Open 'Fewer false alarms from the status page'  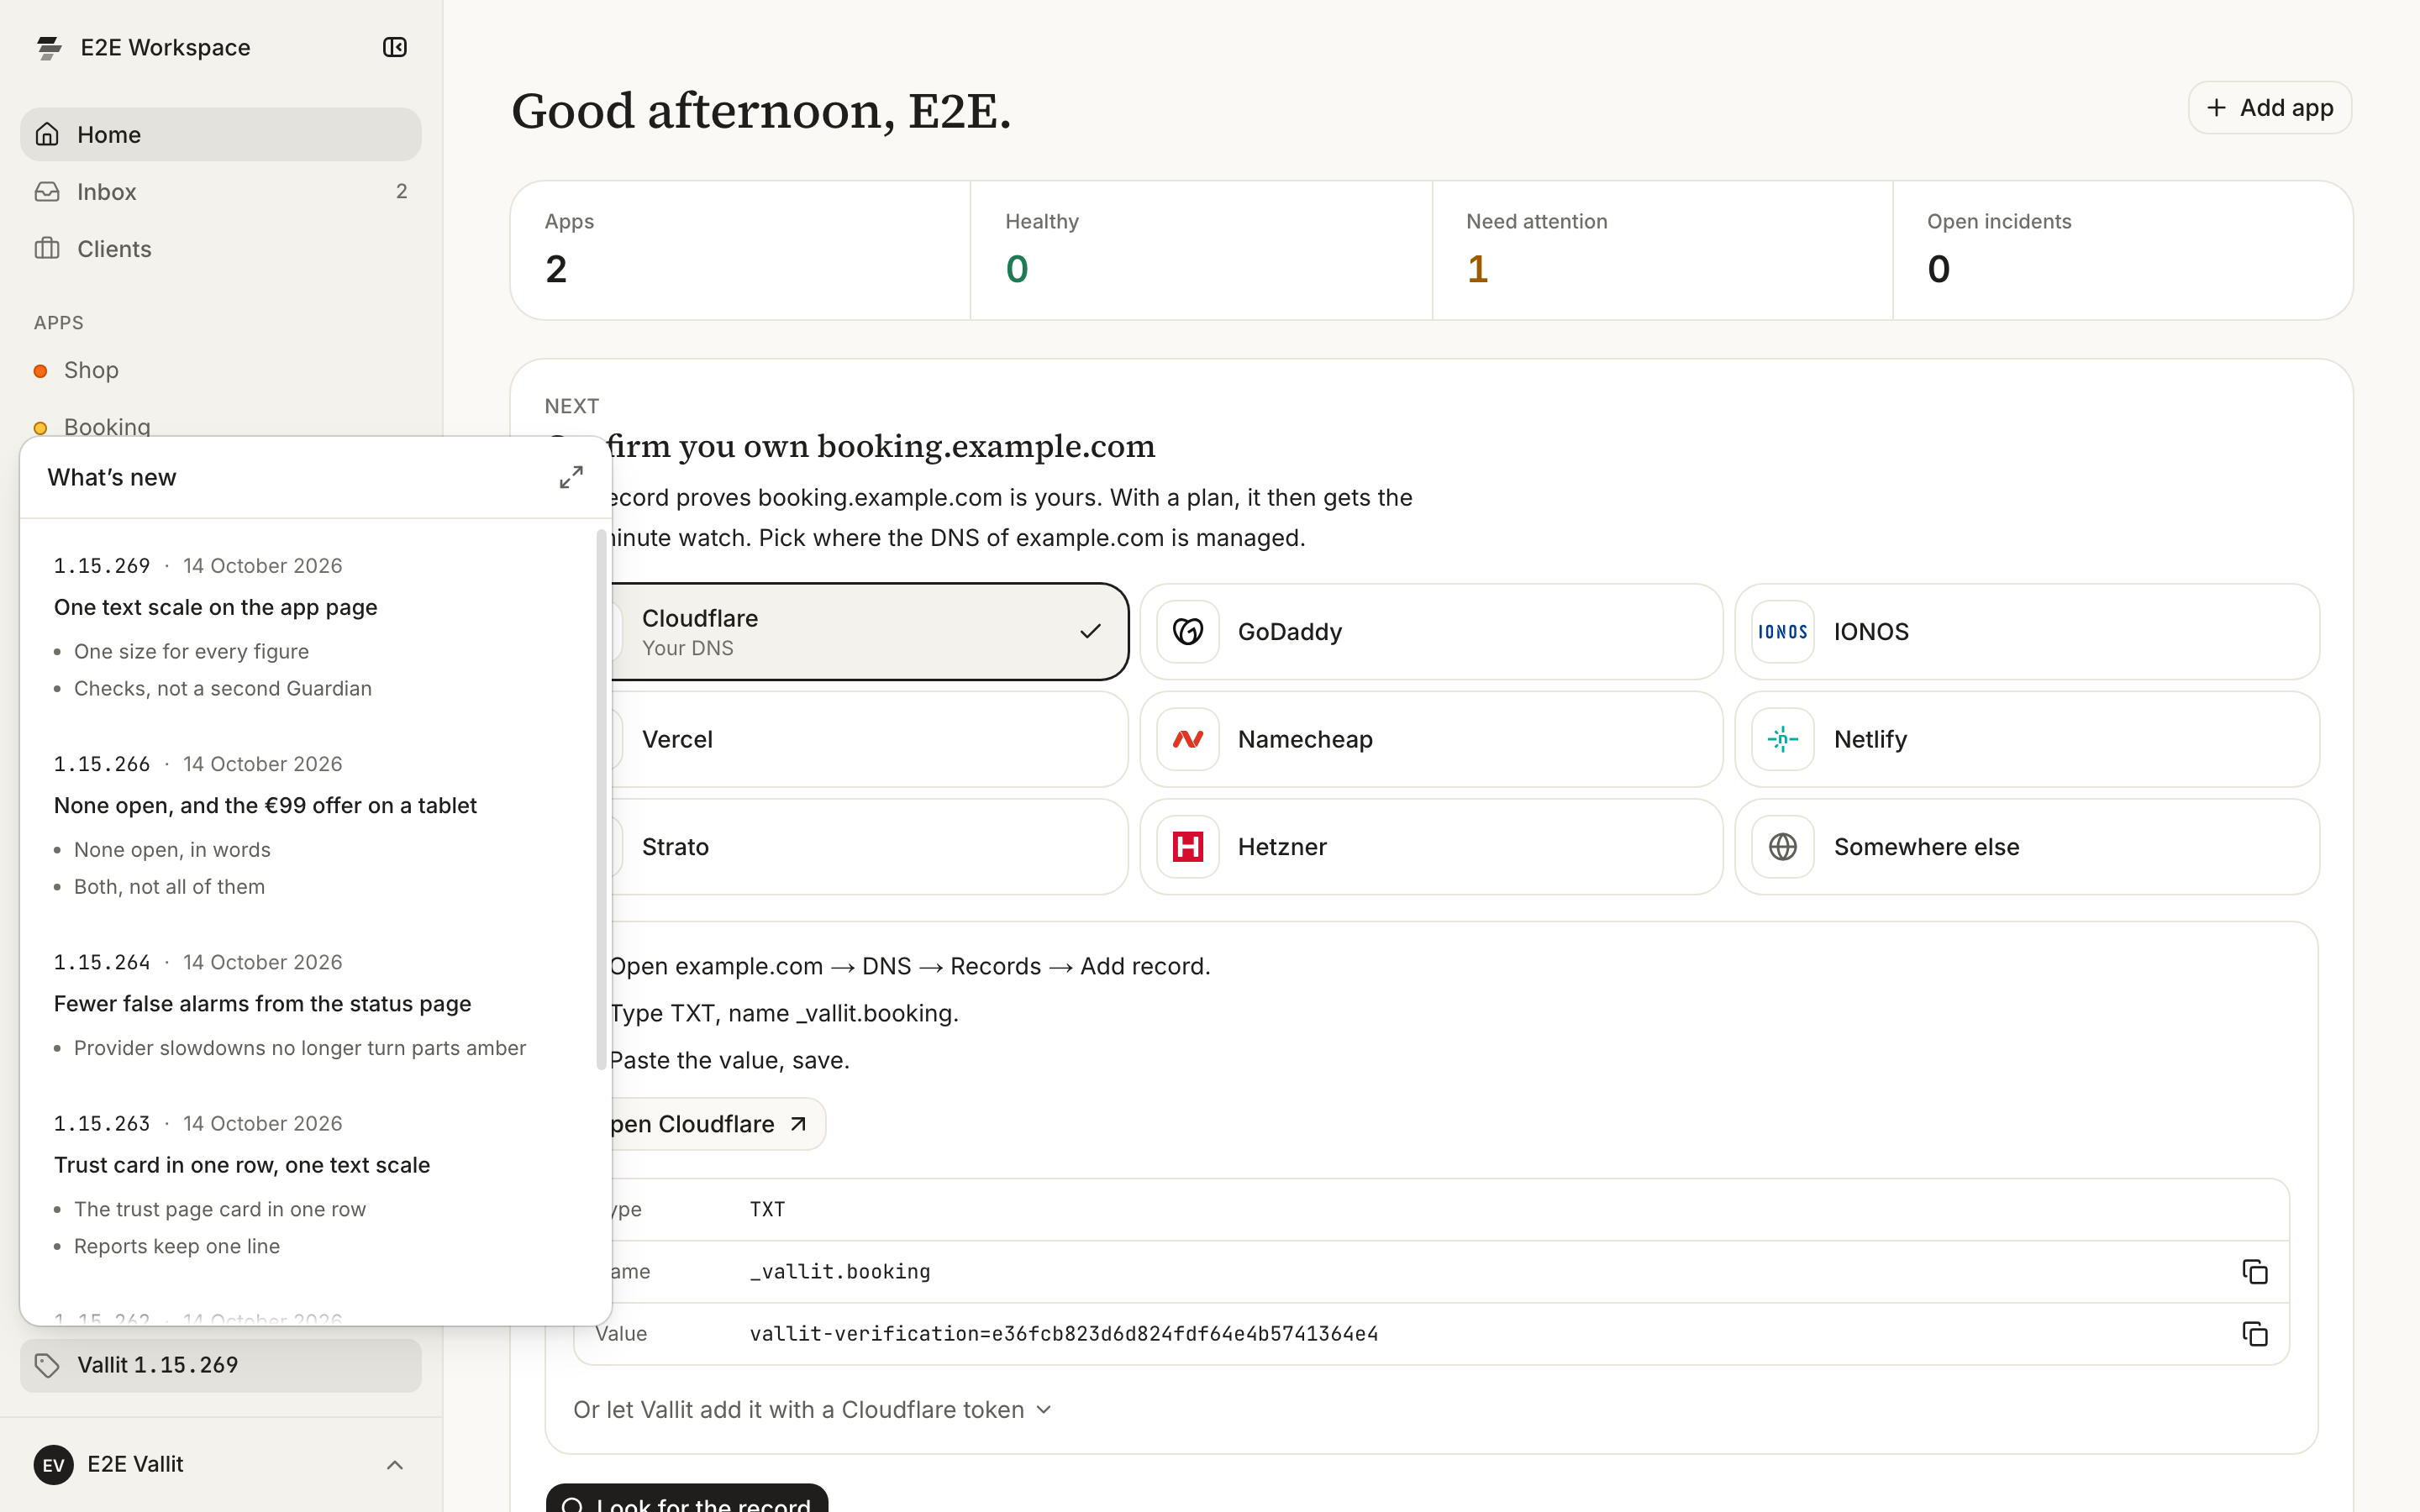[x=262, y=1003]
